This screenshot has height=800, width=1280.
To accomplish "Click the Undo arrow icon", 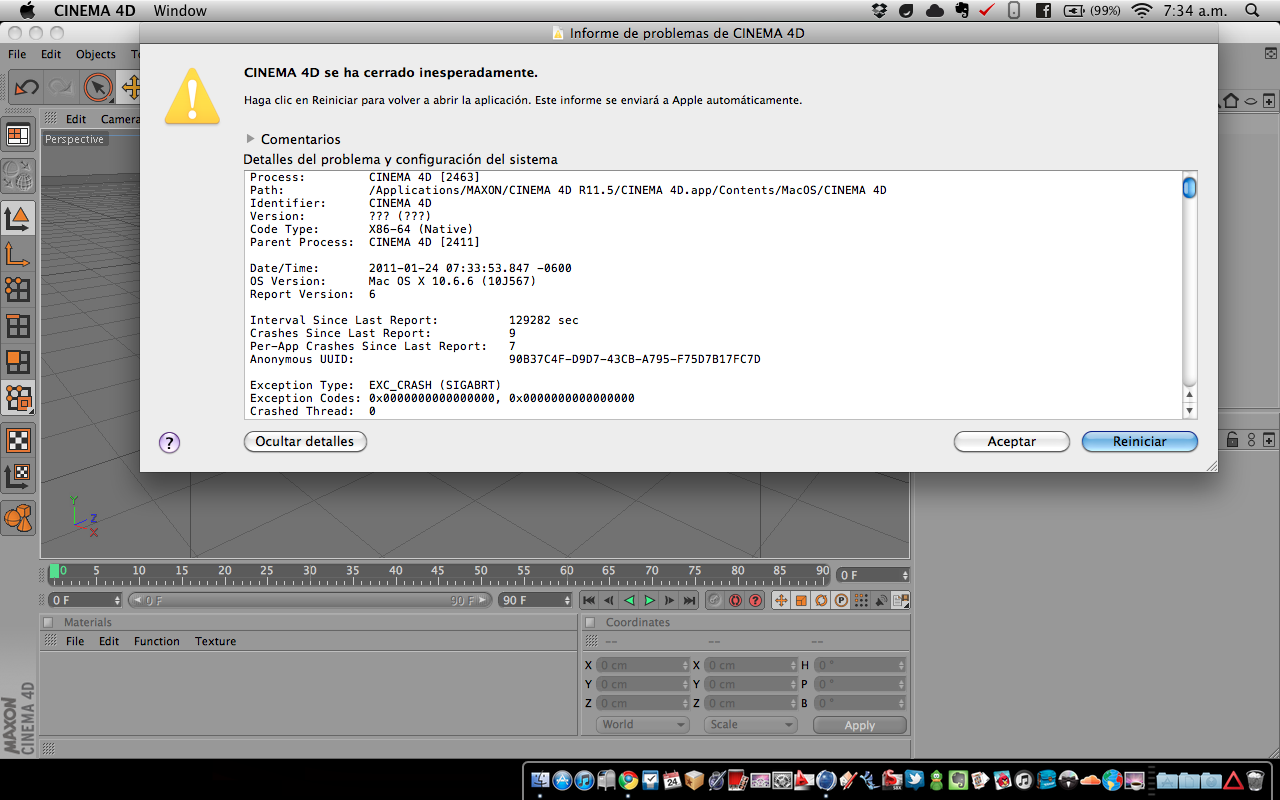I will [27, 88].
